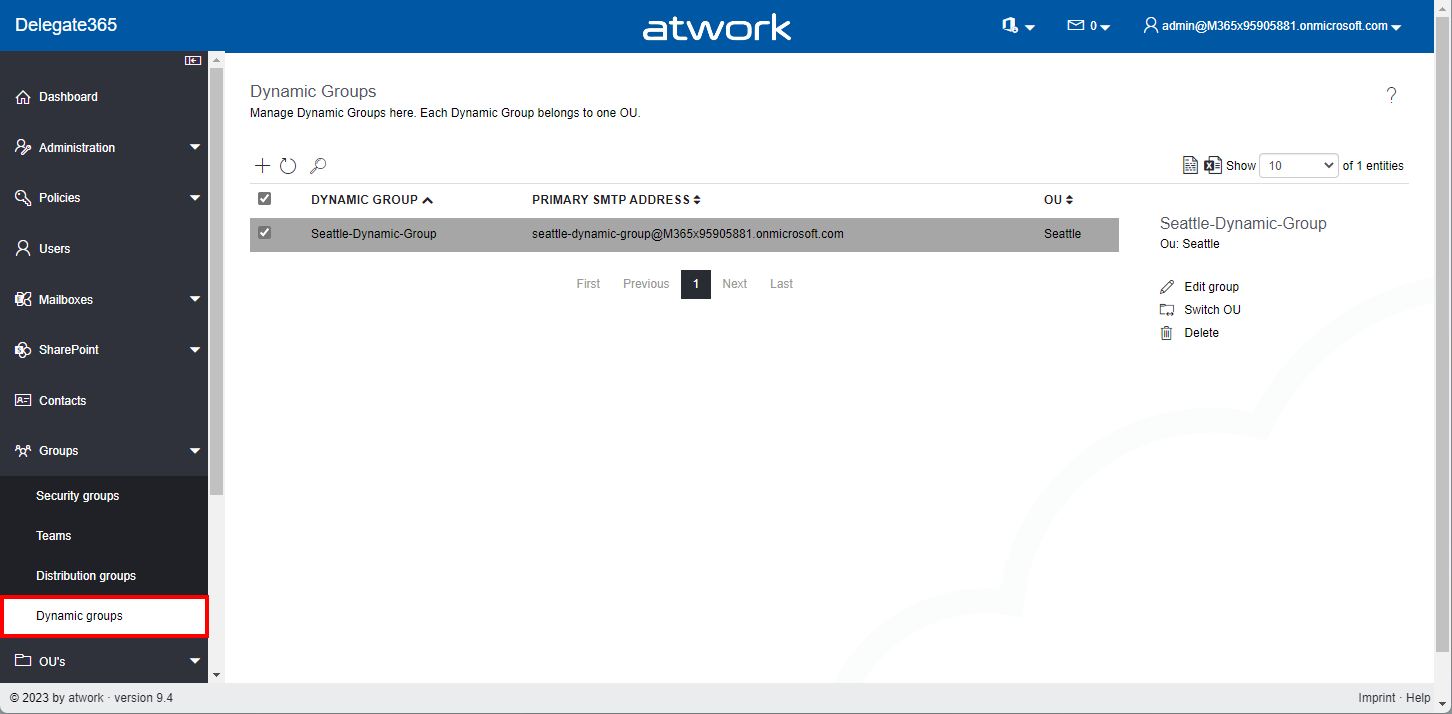Click the First pagination link
The image size is (1452, 714).
pos(588,284)
